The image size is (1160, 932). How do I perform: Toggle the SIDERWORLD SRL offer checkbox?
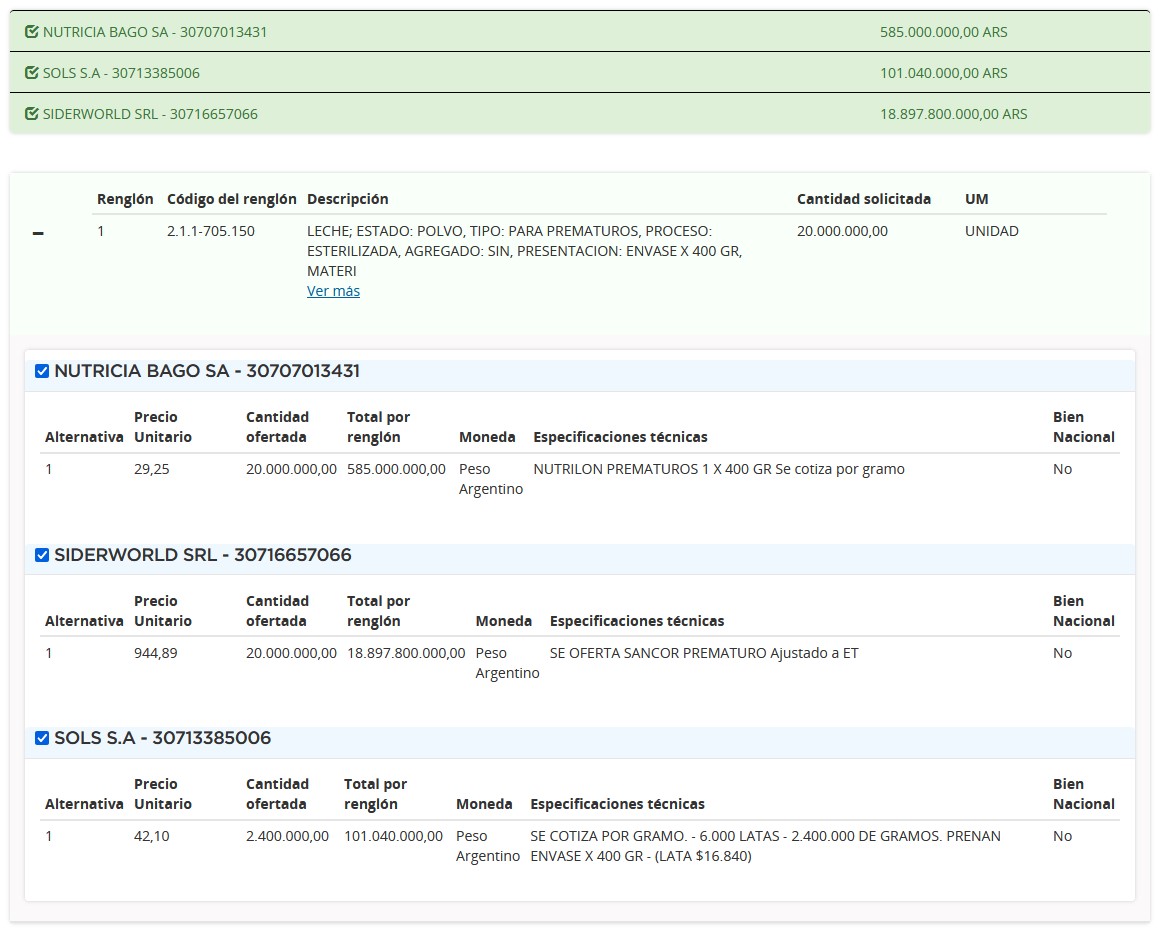42,555
